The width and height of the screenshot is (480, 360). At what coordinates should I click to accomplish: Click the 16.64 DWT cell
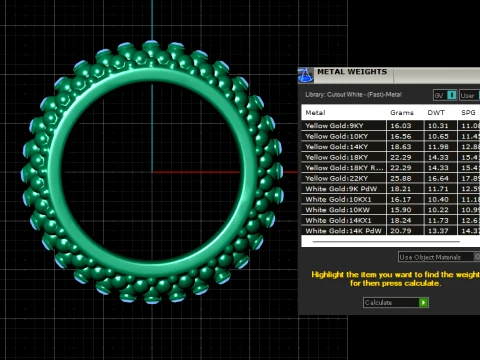coord(441,178)
